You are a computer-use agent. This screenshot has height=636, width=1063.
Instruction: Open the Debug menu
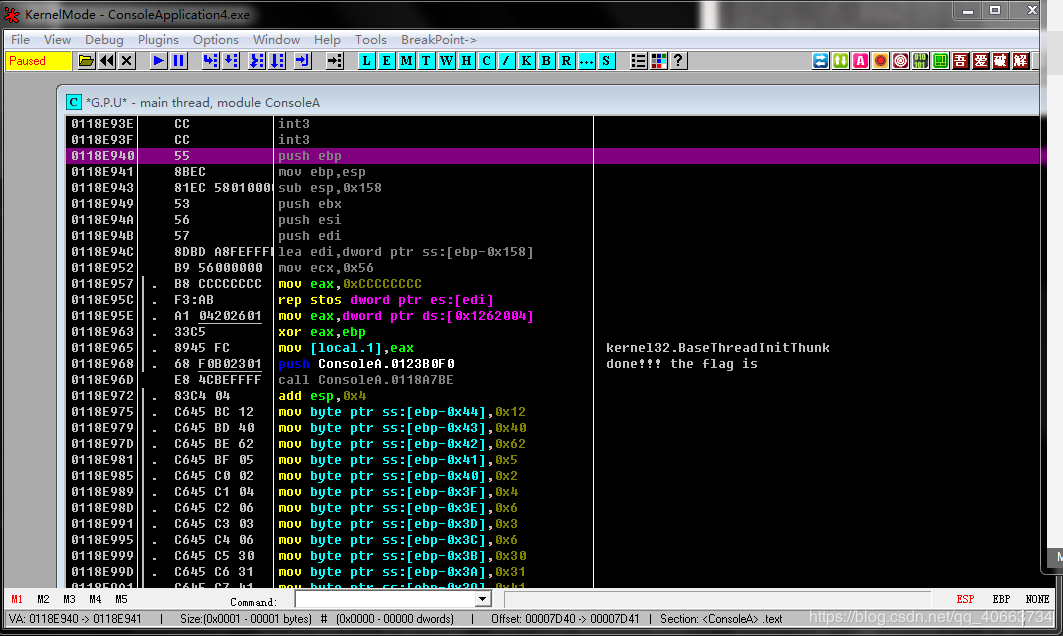click(x=104, y=40)
